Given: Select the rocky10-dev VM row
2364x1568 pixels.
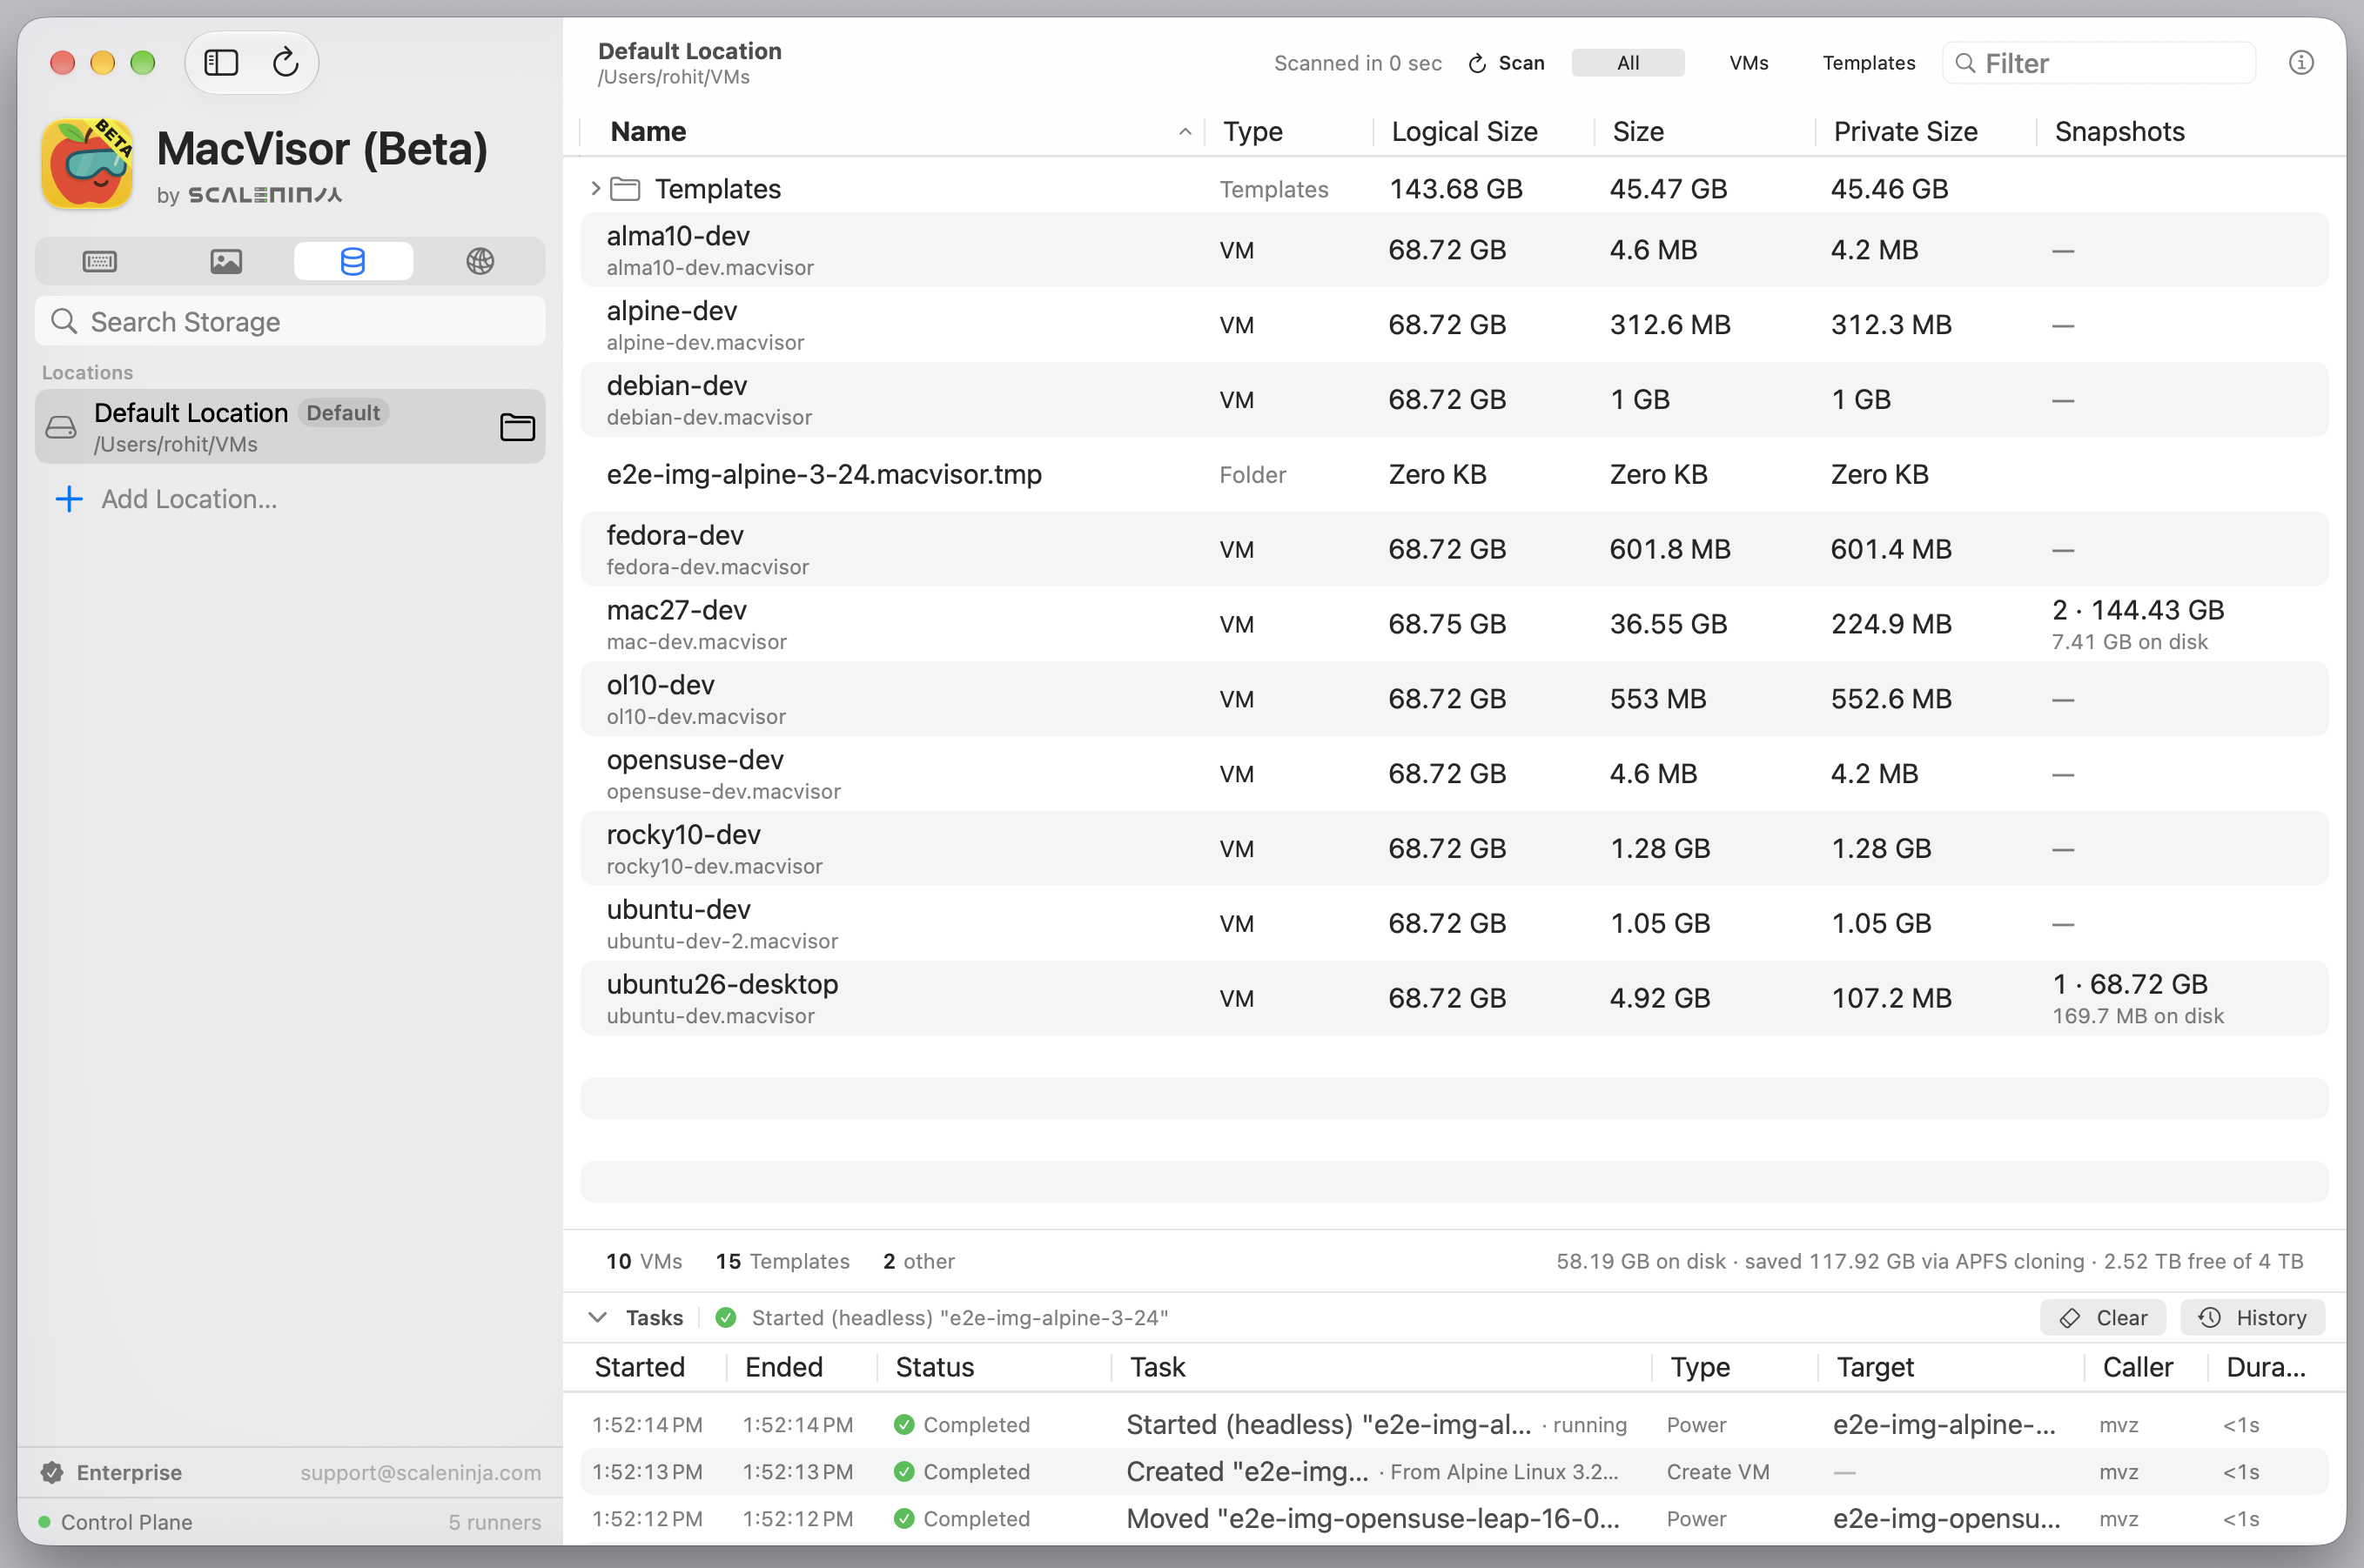Looking at the screenshot, I should [1454, 848].
